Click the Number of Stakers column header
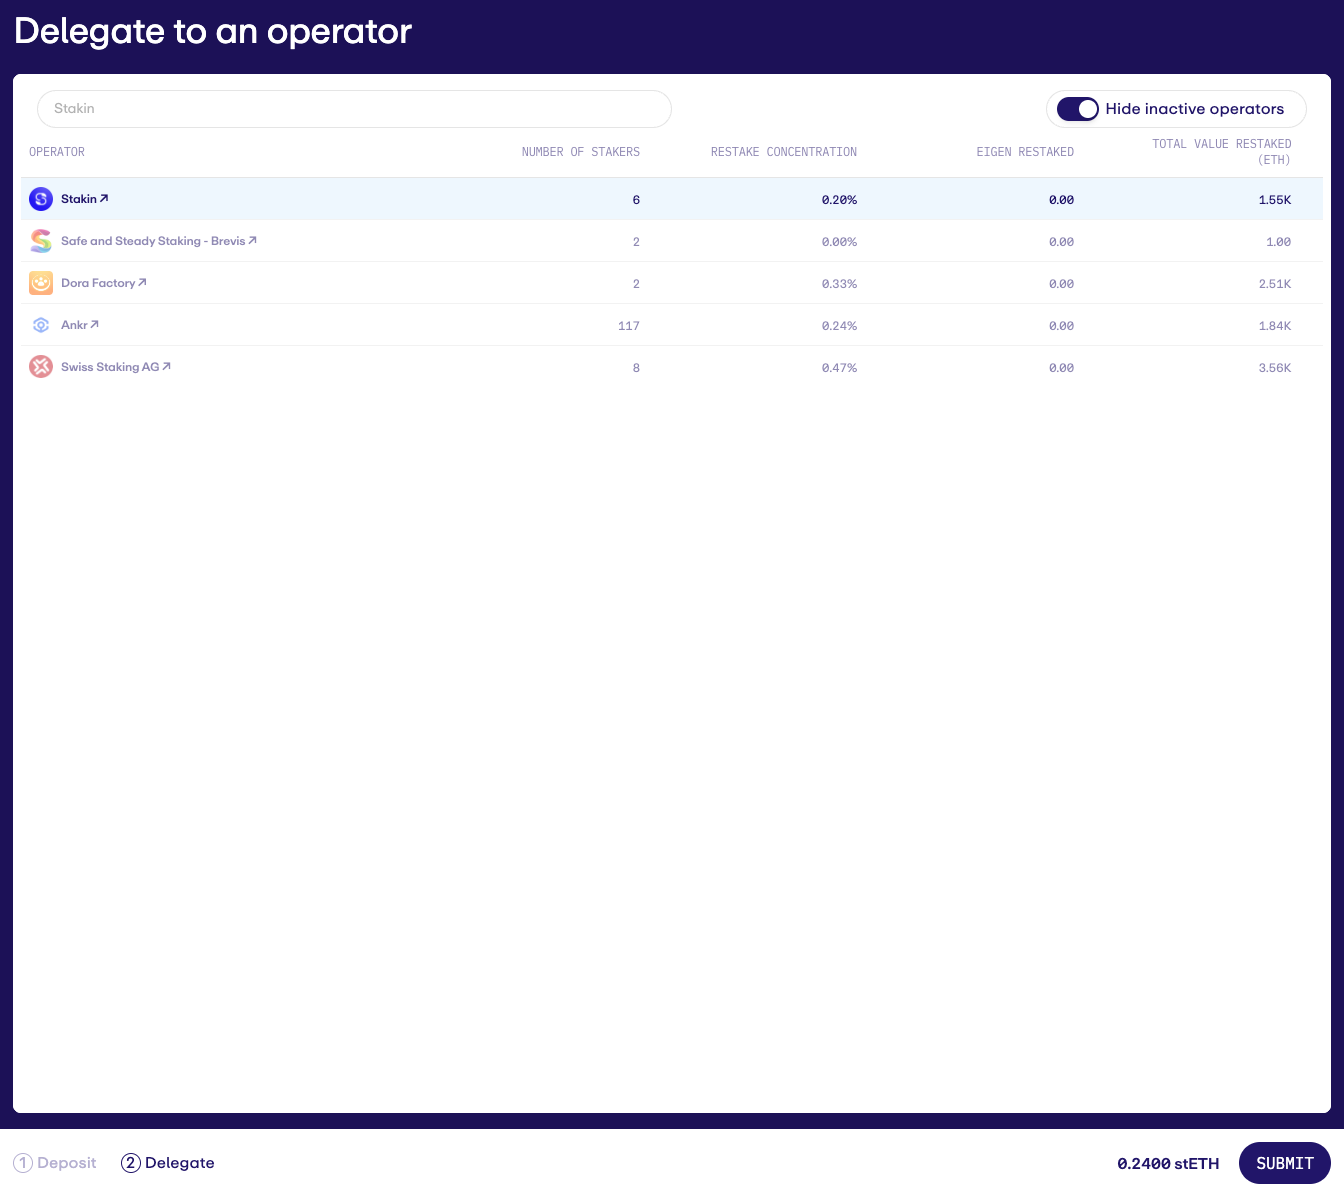The image size is (1344, 1192). 581,152
